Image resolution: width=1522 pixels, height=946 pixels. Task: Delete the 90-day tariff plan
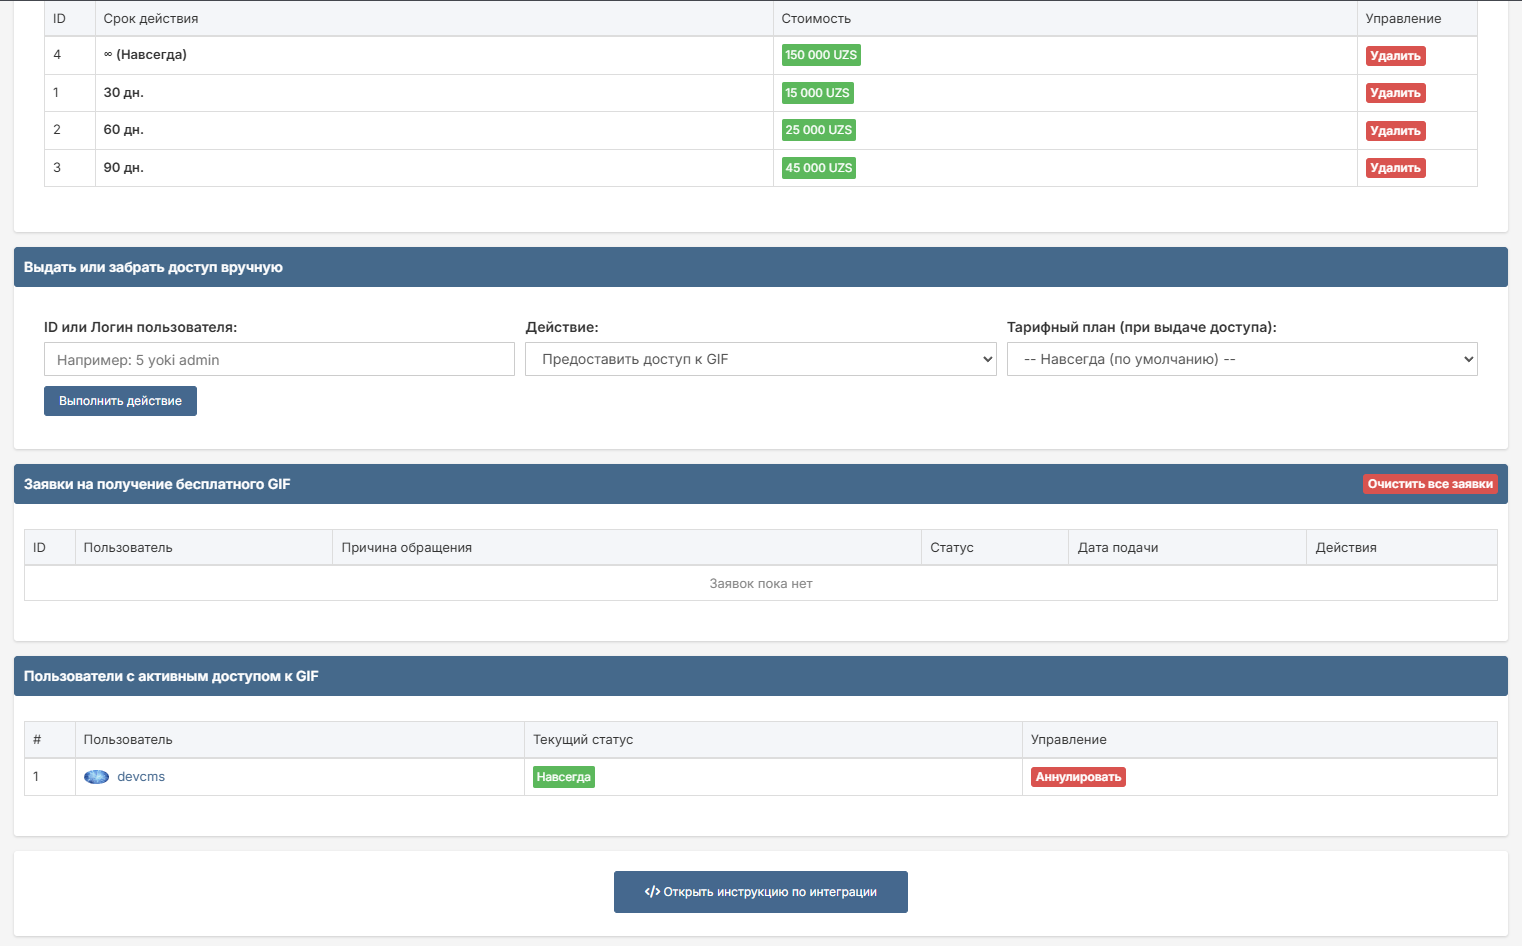1395,168
